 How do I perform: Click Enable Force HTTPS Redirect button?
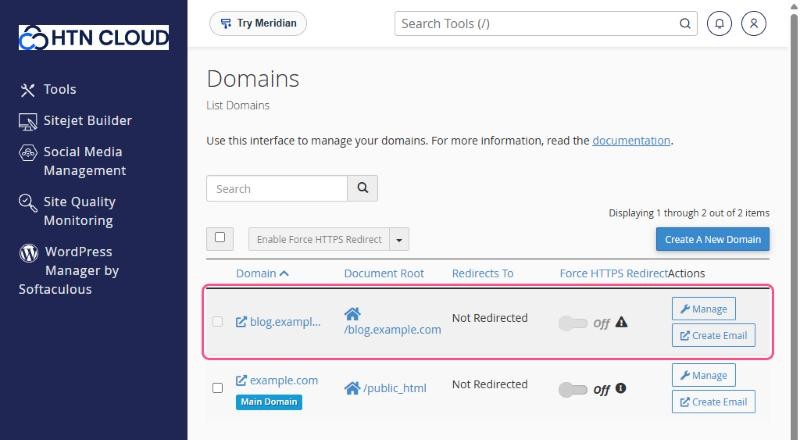[319, 239]
